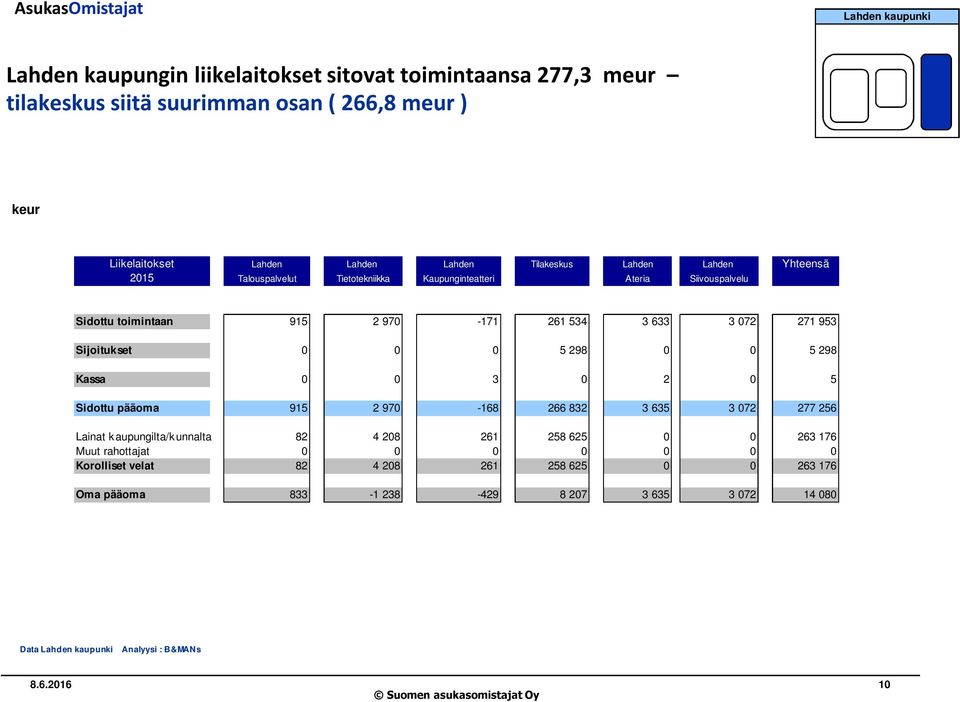Click the Lahden Kaupunginteatteri column header
960x702 pixels.
[459, 271]
